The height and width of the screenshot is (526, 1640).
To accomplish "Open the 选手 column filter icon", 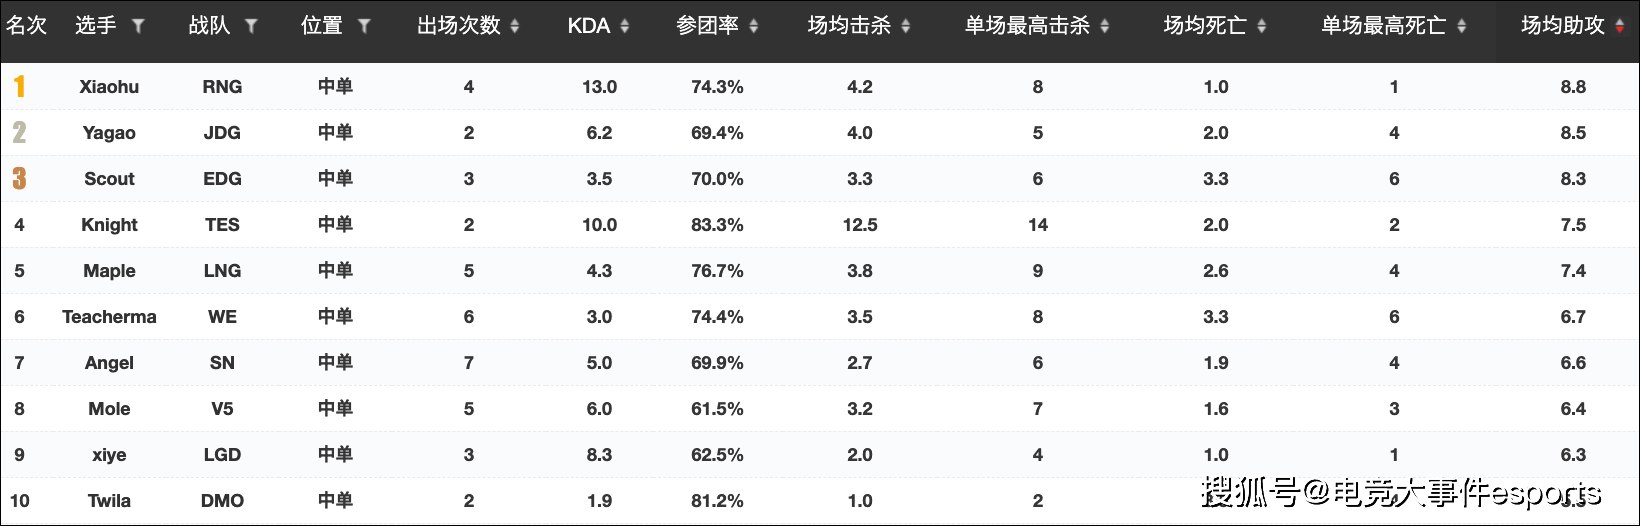I will pyautogui.click(x=138, y=26).
